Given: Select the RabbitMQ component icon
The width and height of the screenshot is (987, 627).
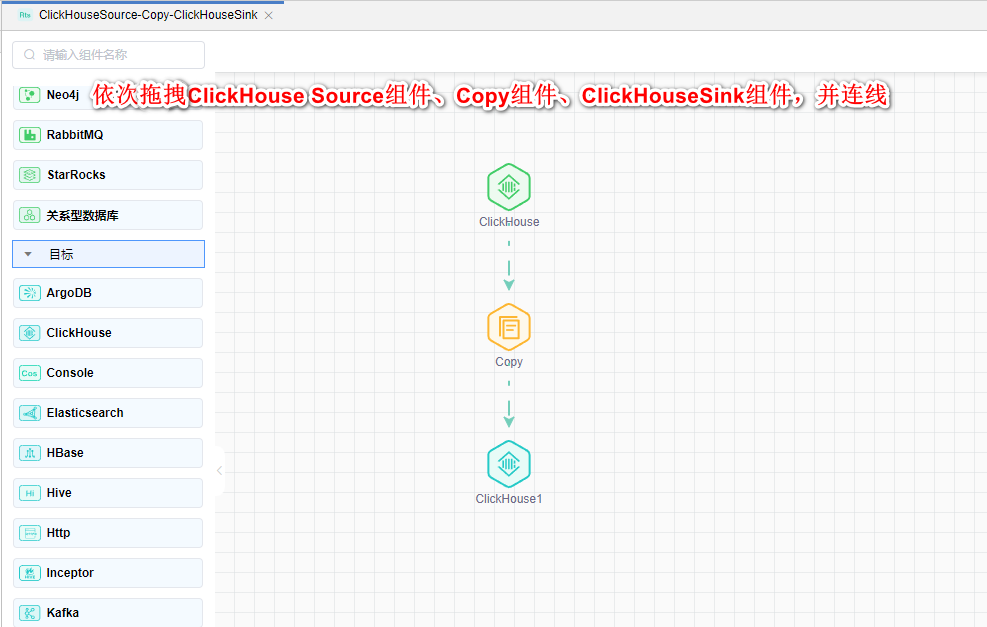Looking at the screenshot, I should coord(29,134).
